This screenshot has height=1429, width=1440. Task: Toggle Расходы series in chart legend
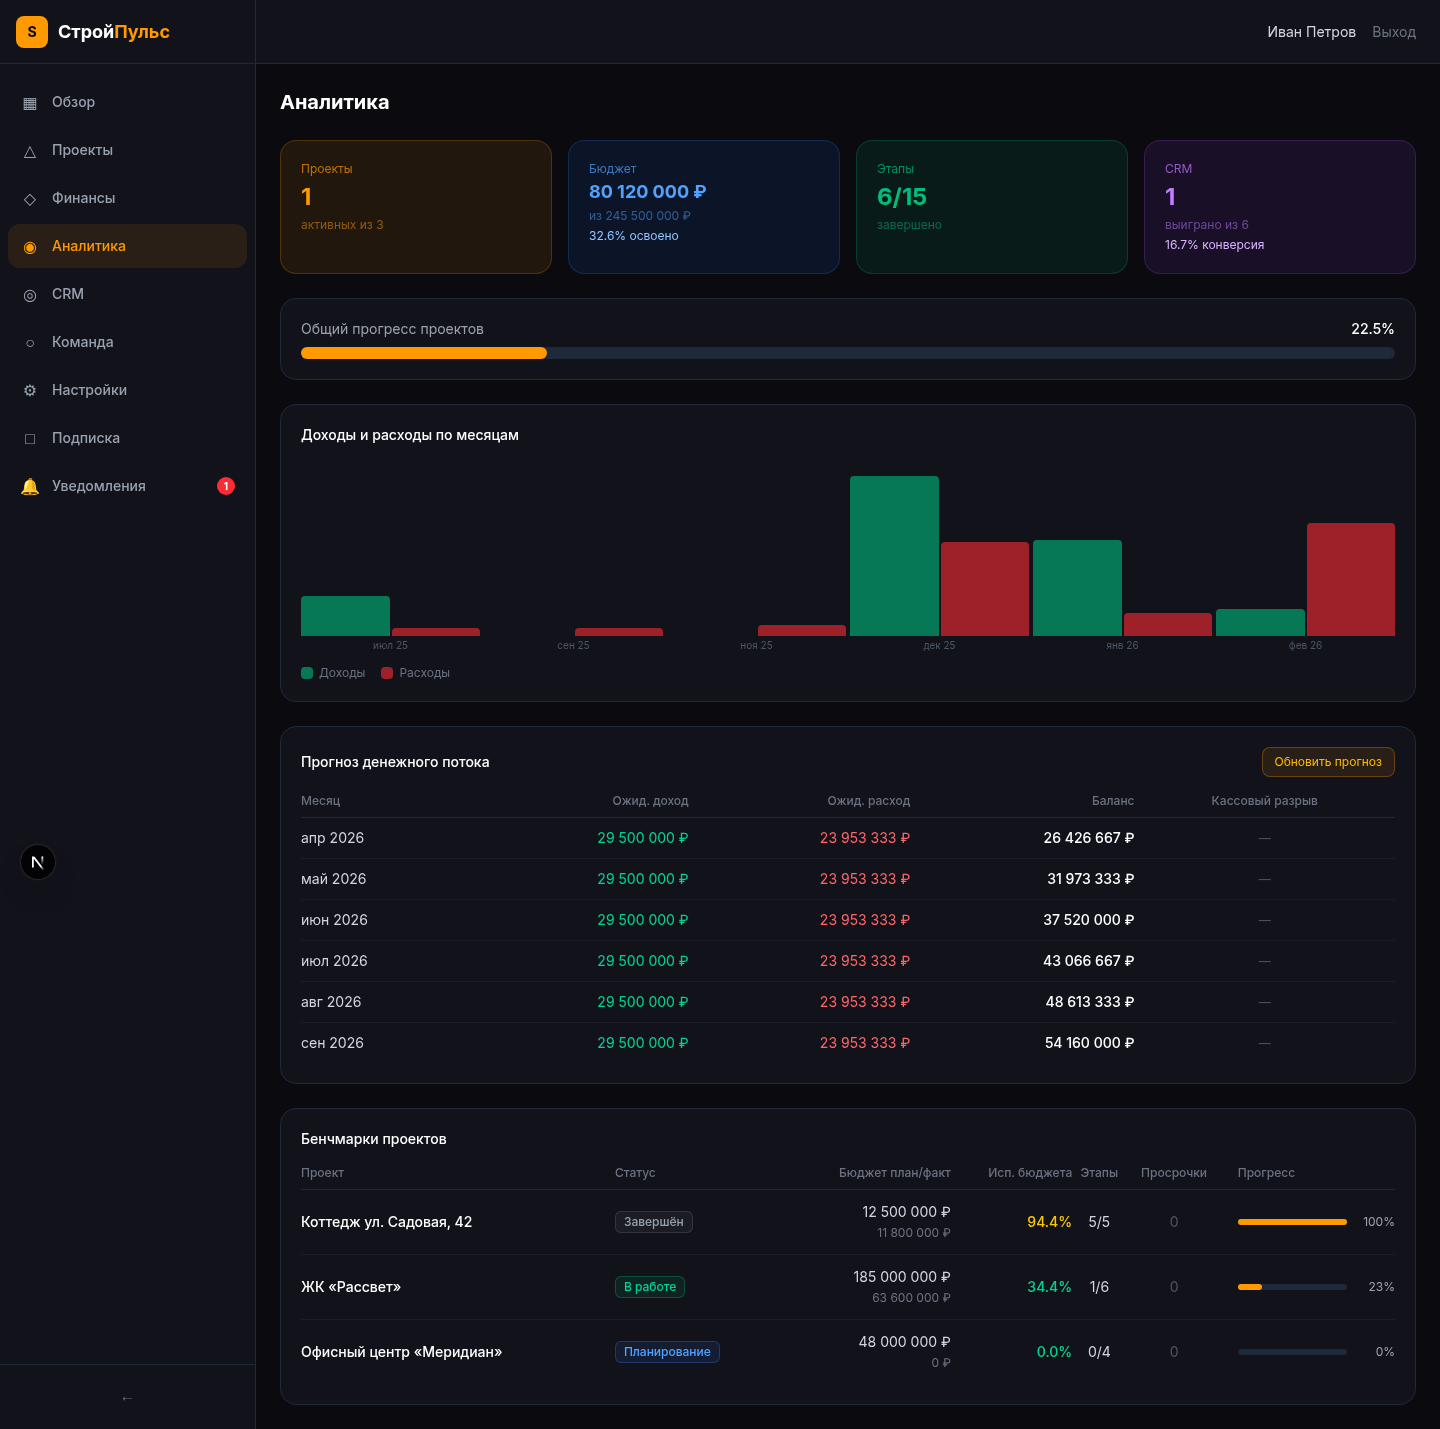[416, 673]
